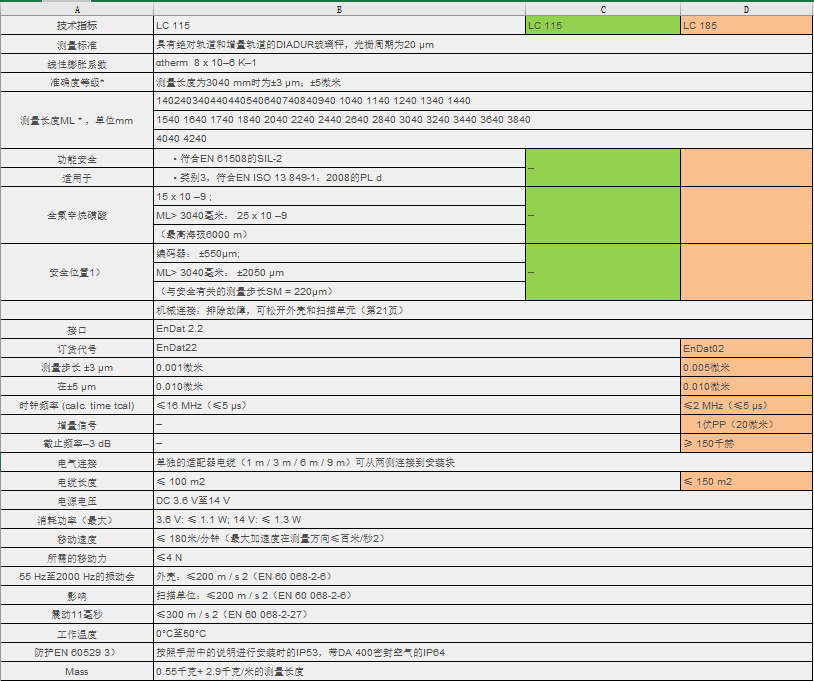814x681 pixels.
Task: Click the DIADUR glass scale description cell
Action: 483,45
